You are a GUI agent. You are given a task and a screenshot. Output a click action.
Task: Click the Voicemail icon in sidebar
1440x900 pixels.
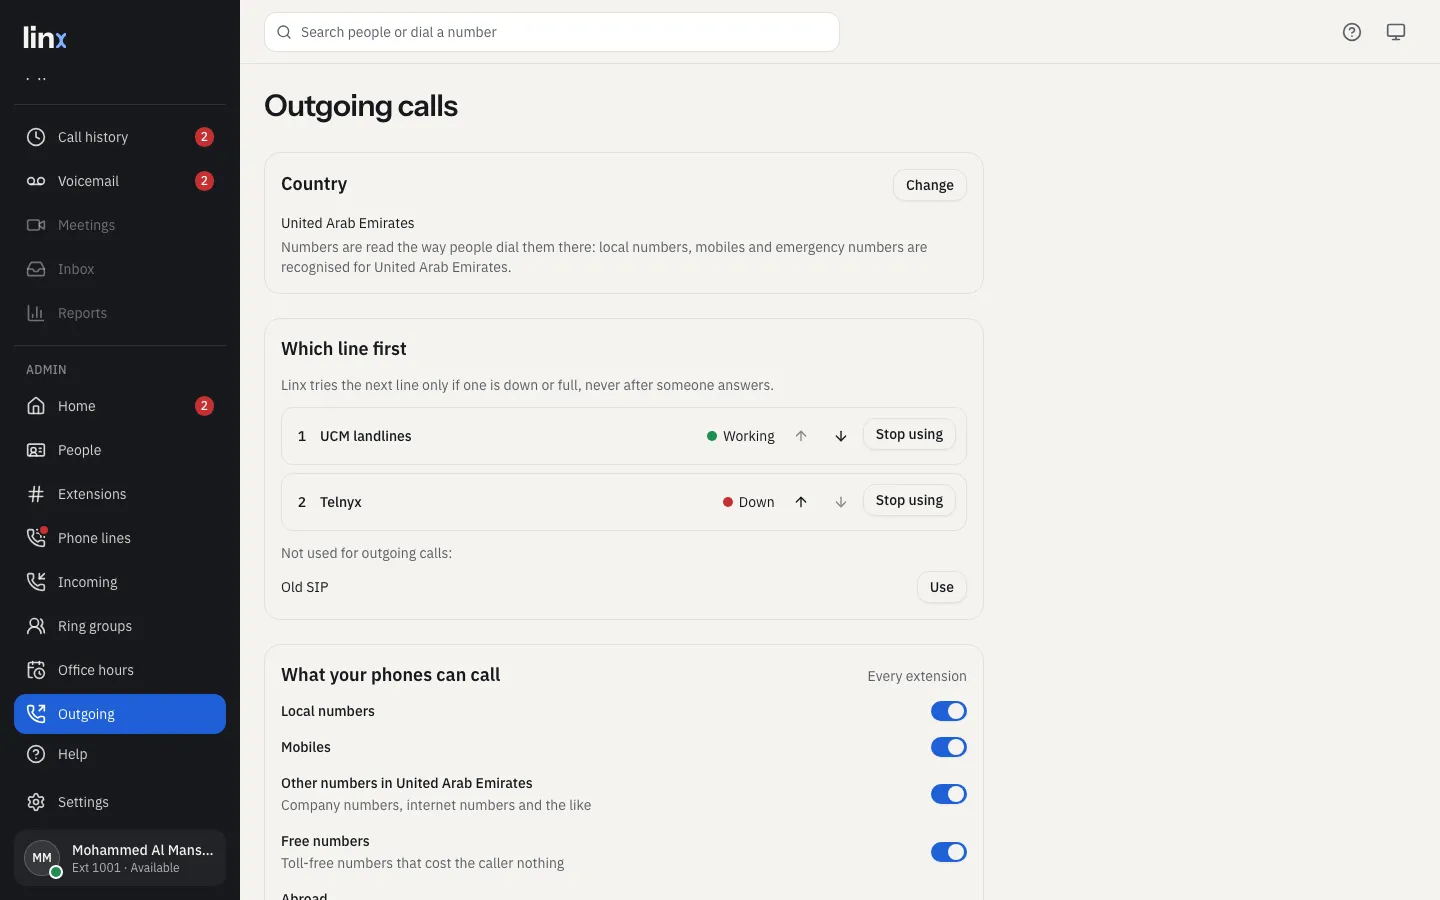tap(36, 181)
